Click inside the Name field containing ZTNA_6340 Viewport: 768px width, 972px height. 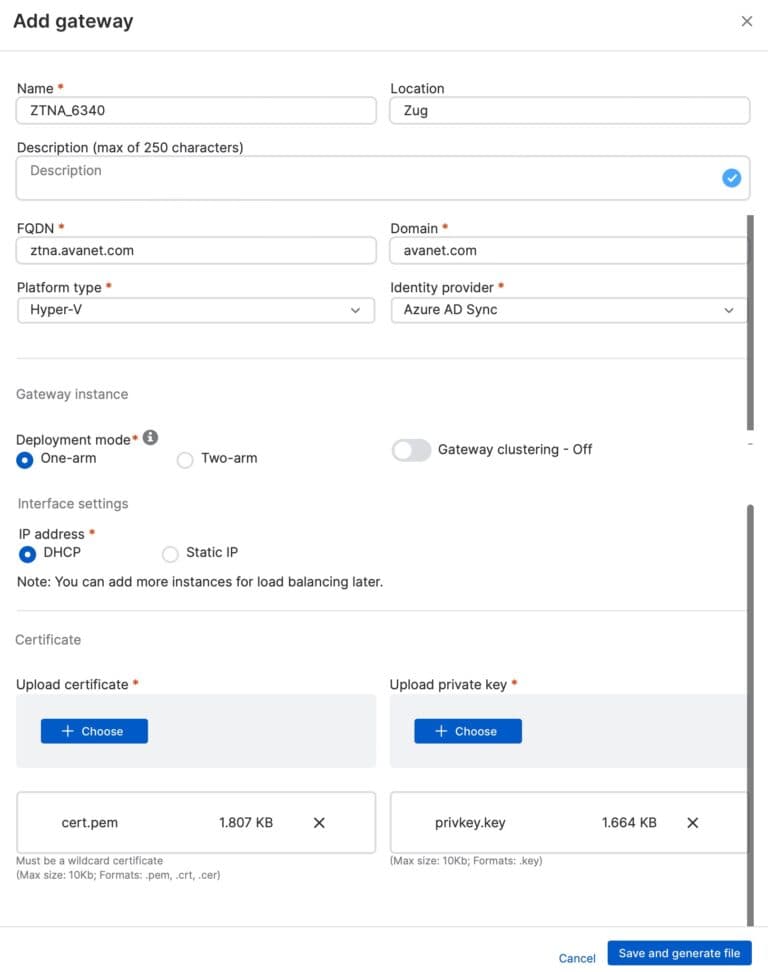(x=196, y=110)
